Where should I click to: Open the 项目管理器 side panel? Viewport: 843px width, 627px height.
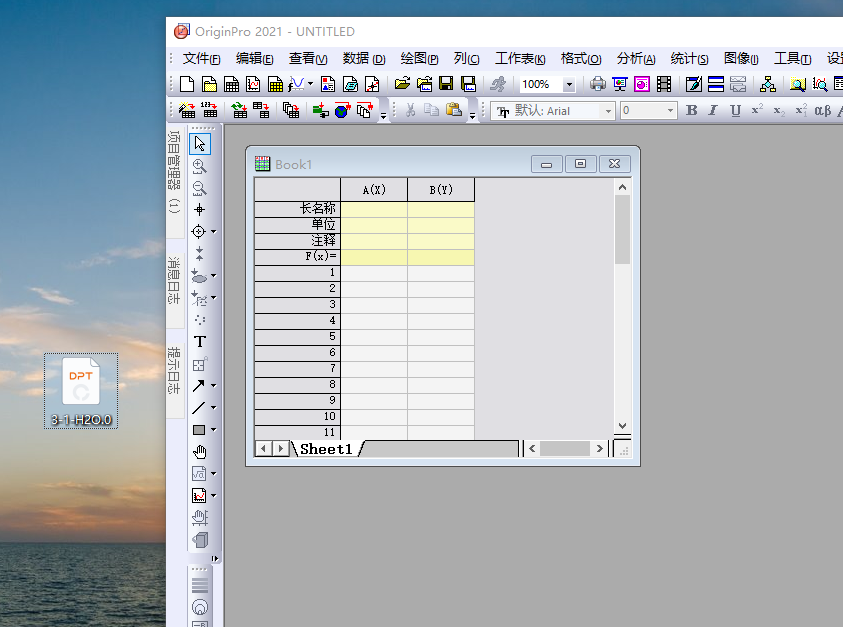174,171
